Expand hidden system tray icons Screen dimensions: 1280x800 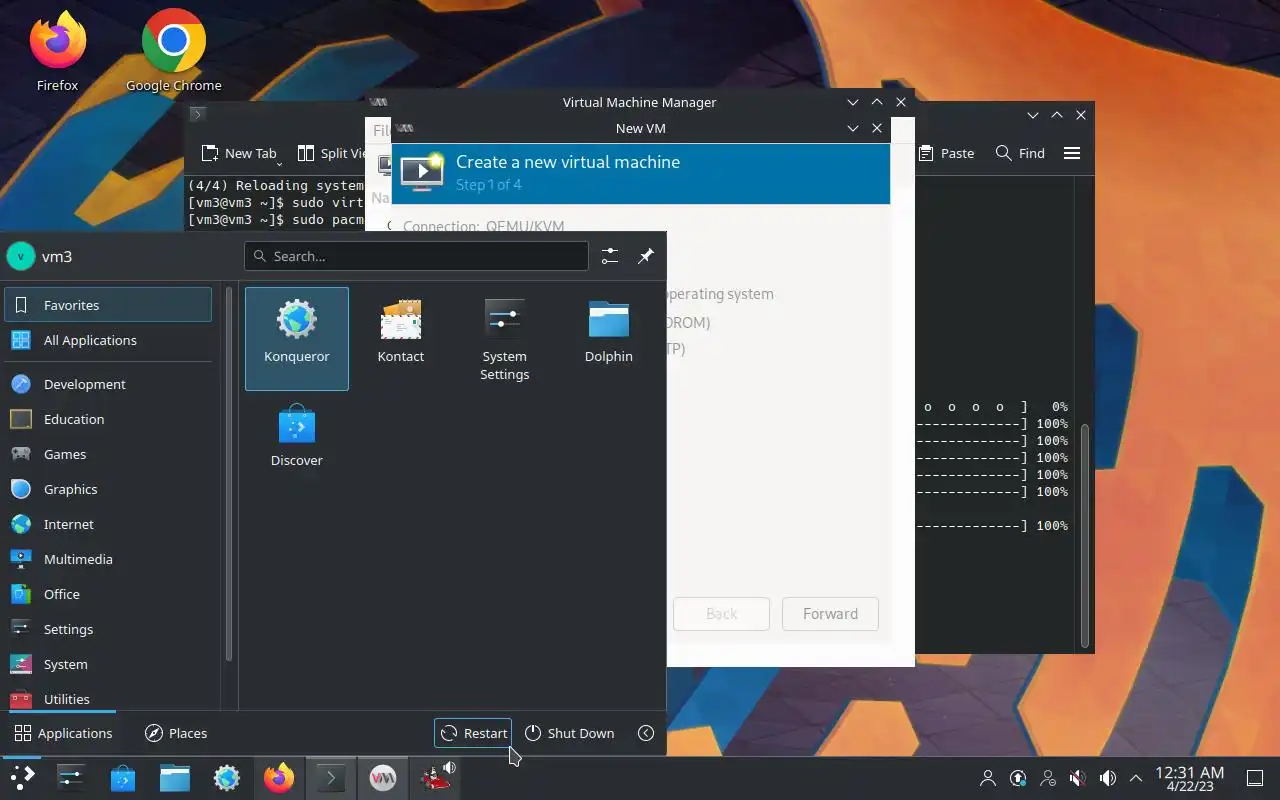[1136, 778]
